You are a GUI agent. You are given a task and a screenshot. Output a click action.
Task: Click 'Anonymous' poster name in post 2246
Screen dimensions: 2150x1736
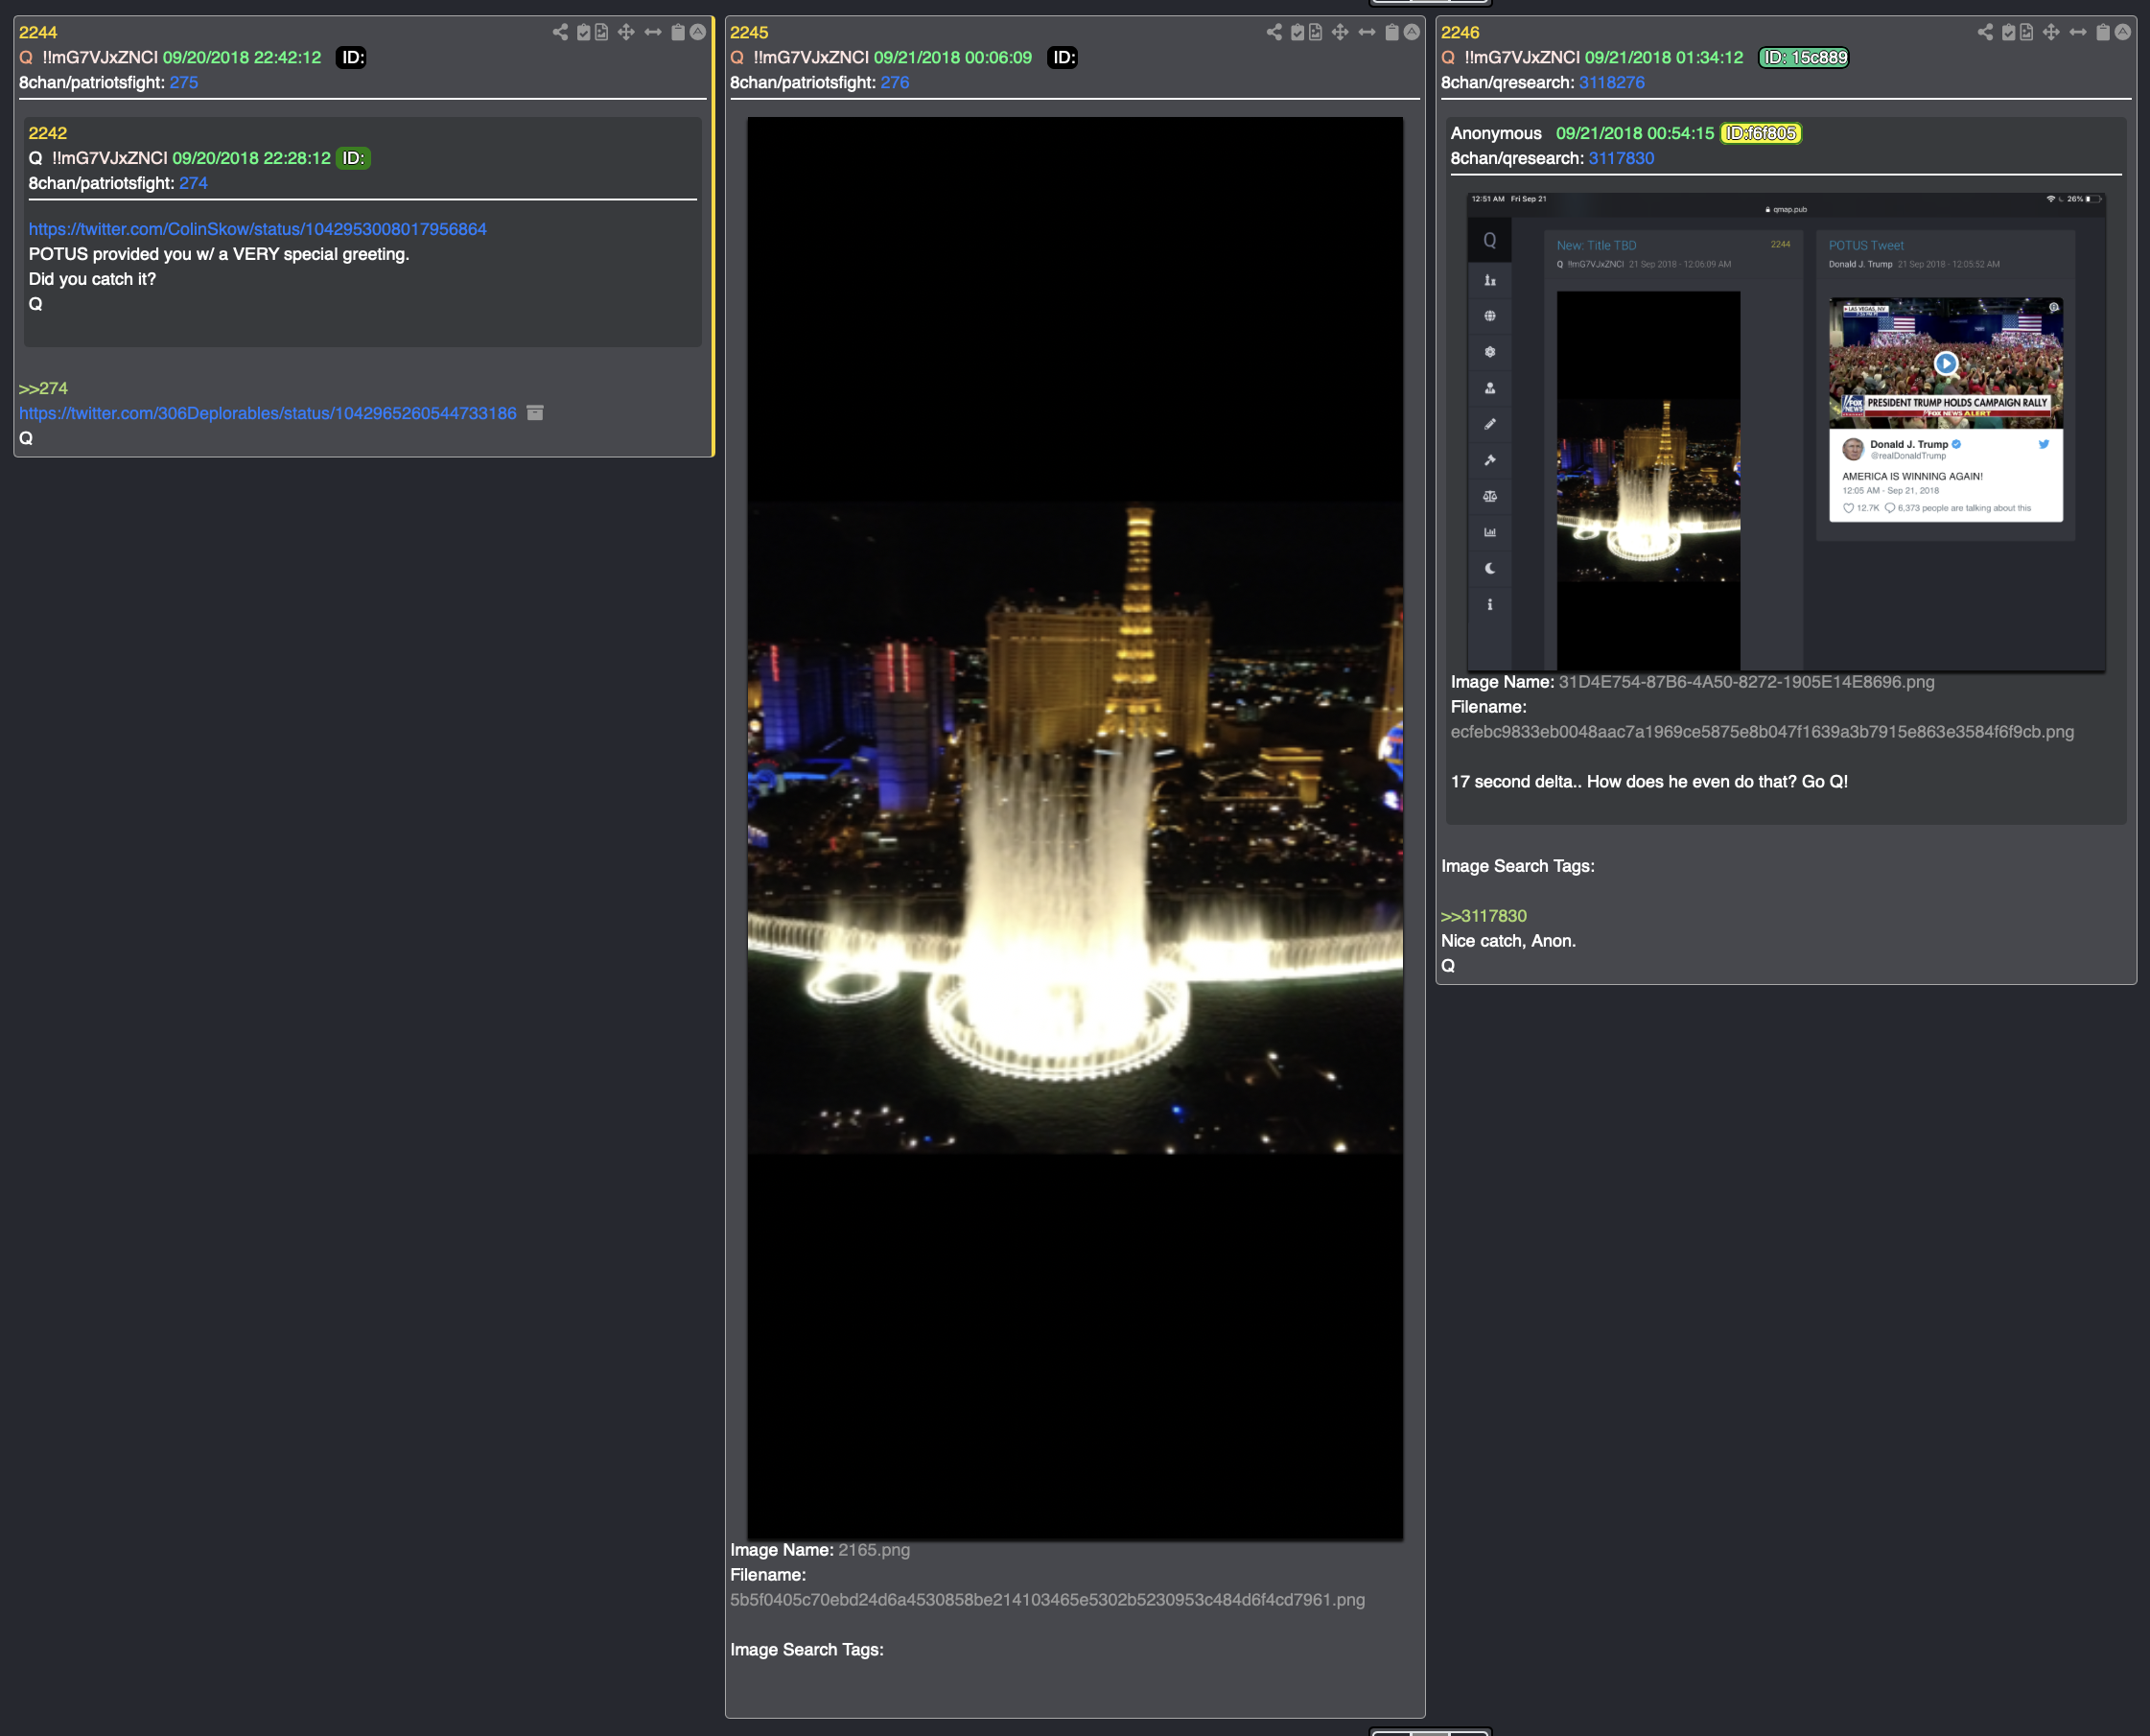point(1496,133)
